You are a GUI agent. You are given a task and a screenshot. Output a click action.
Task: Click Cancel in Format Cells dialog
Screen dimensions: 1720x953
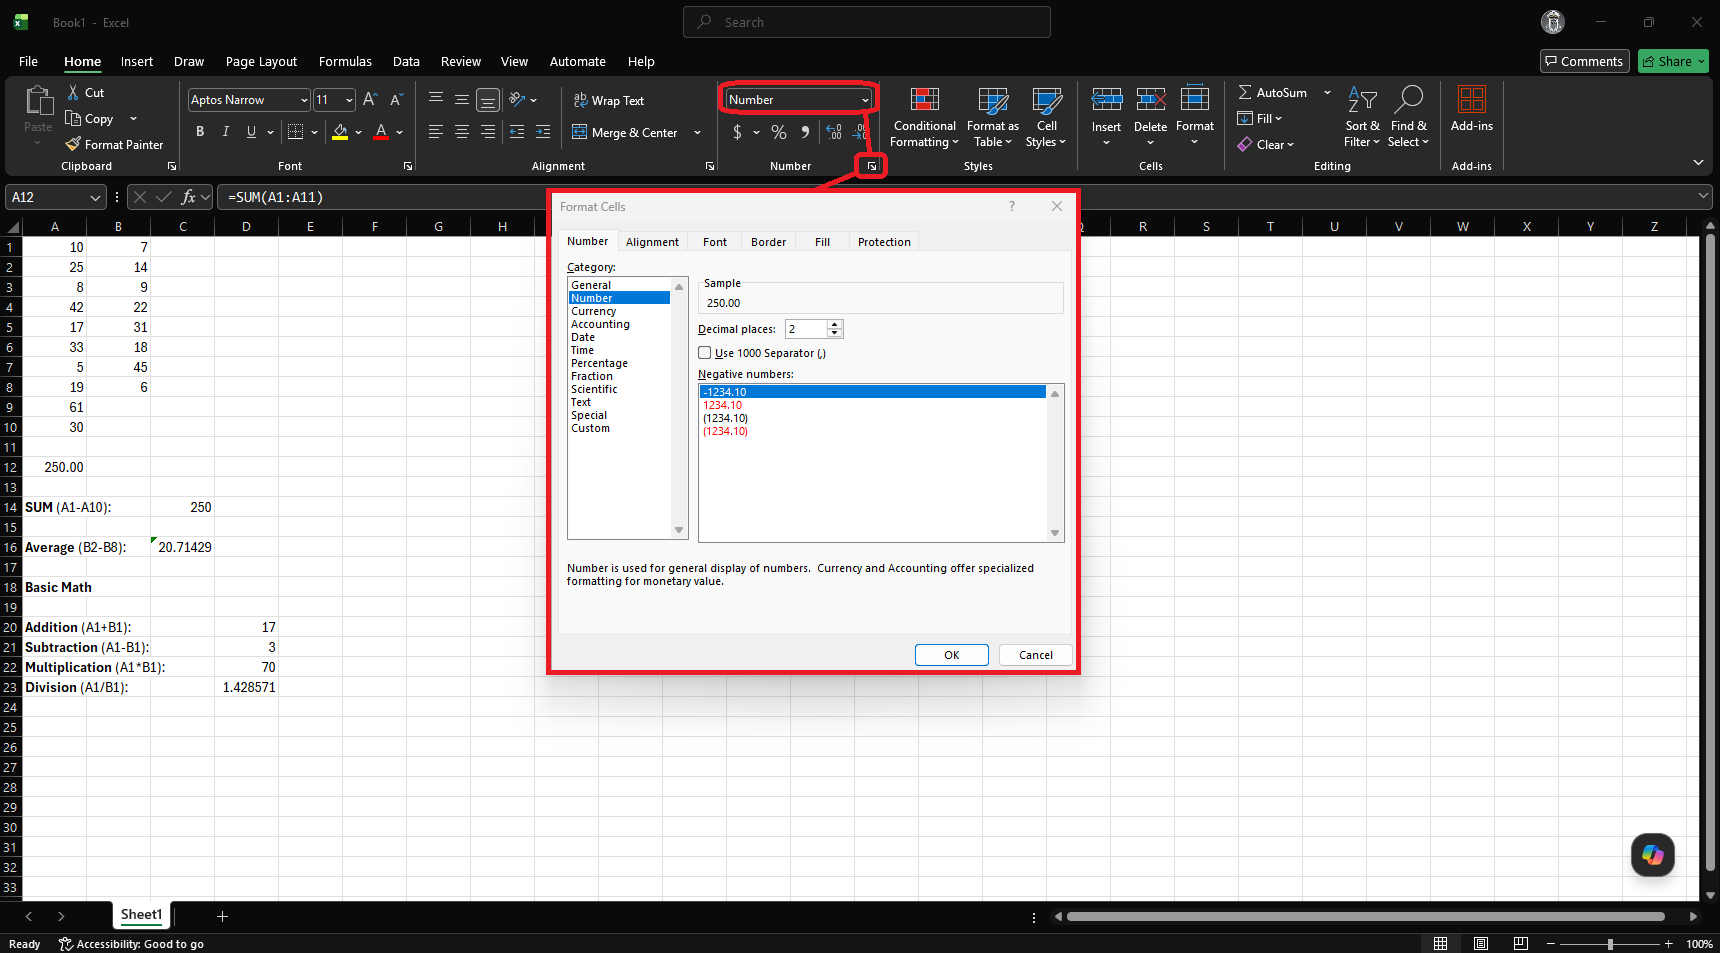point(1035,655)
